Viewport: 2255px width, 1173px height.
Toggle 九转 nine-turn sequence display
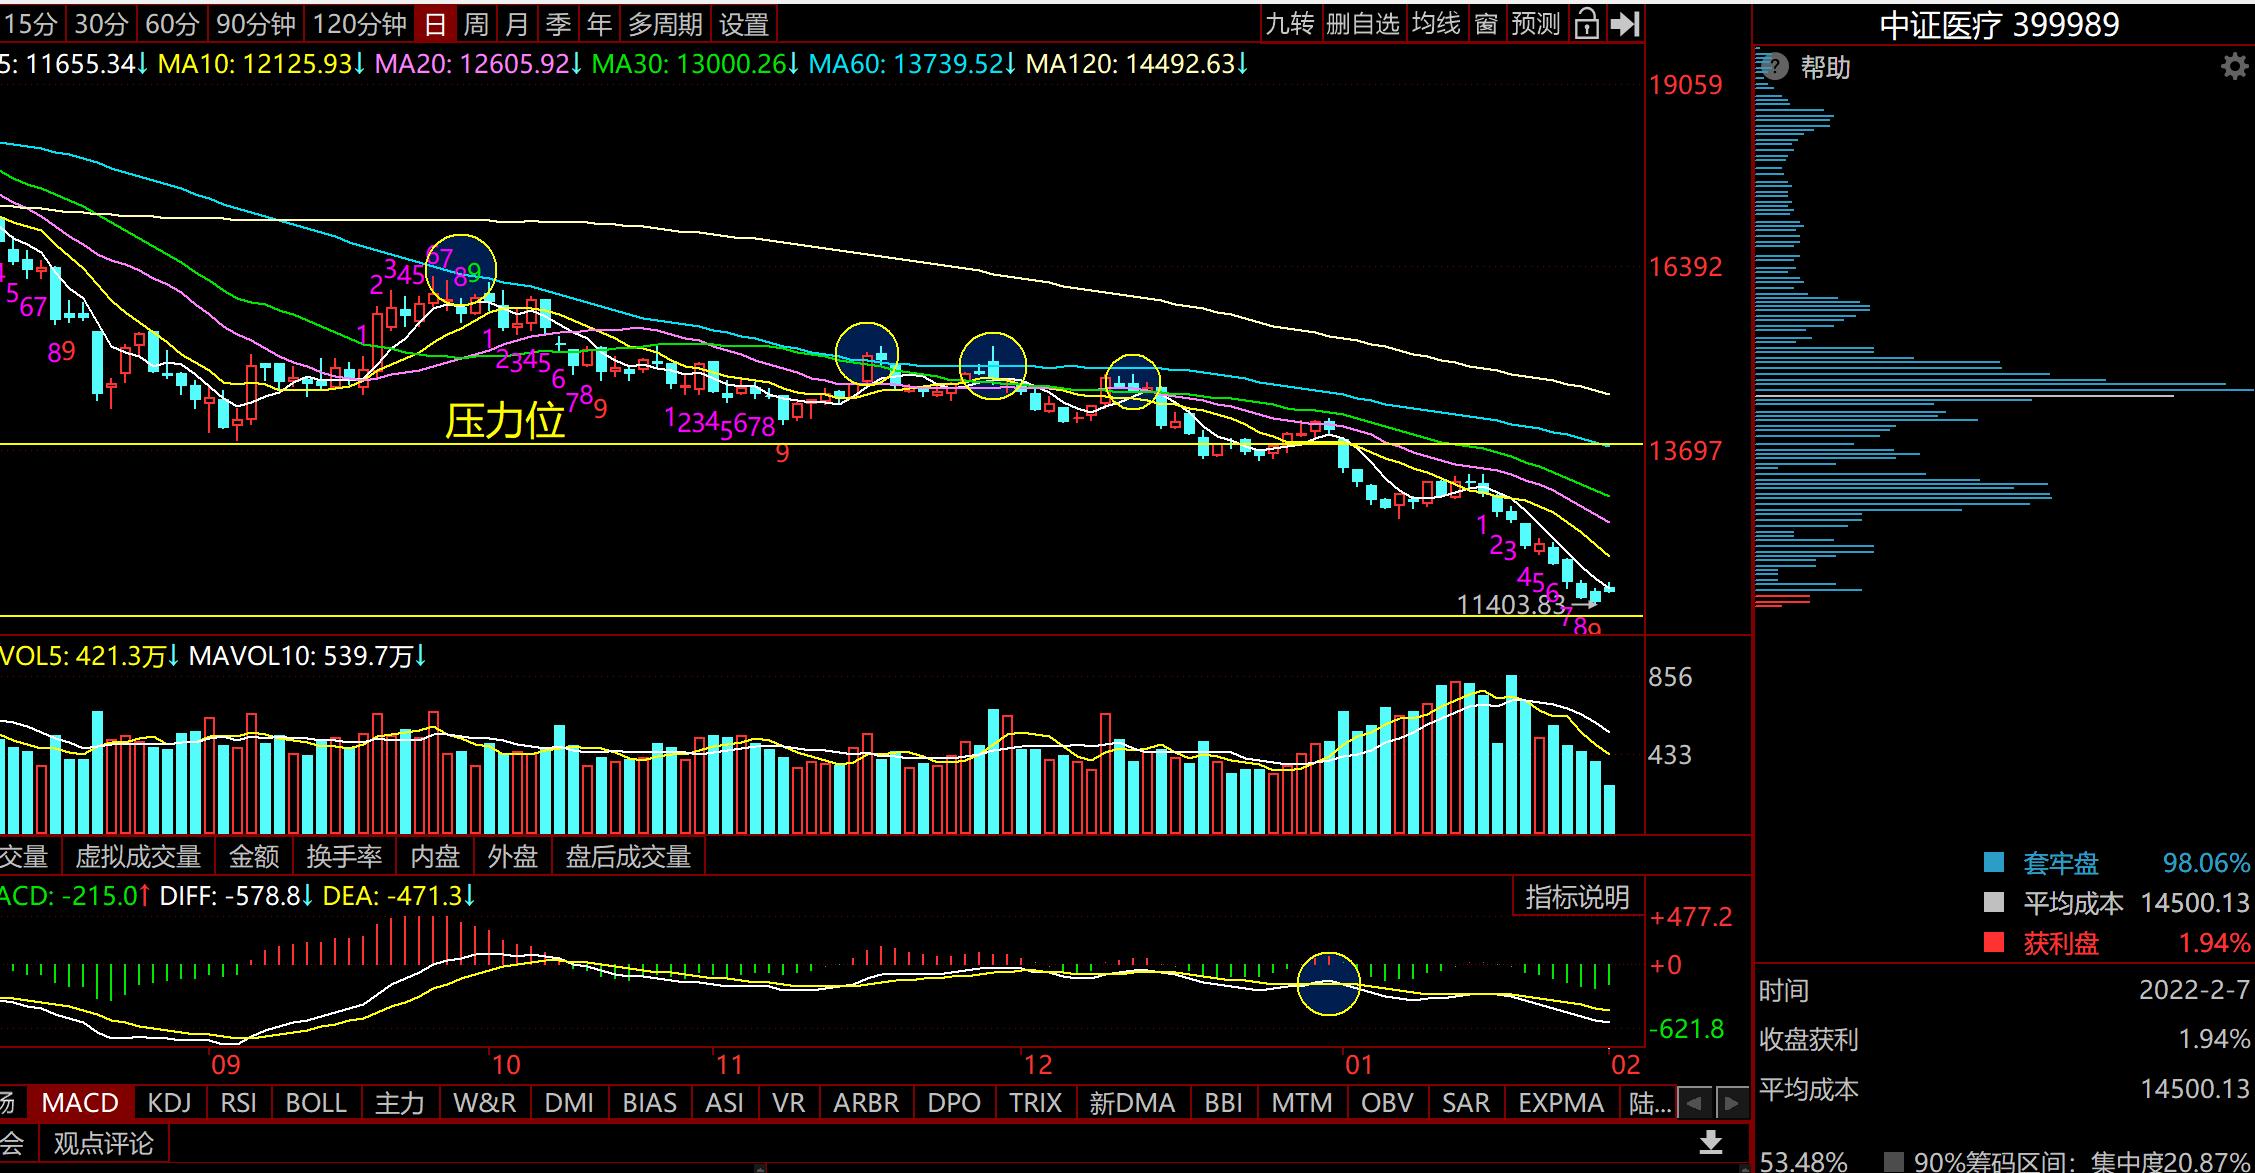coord(1289,23)
